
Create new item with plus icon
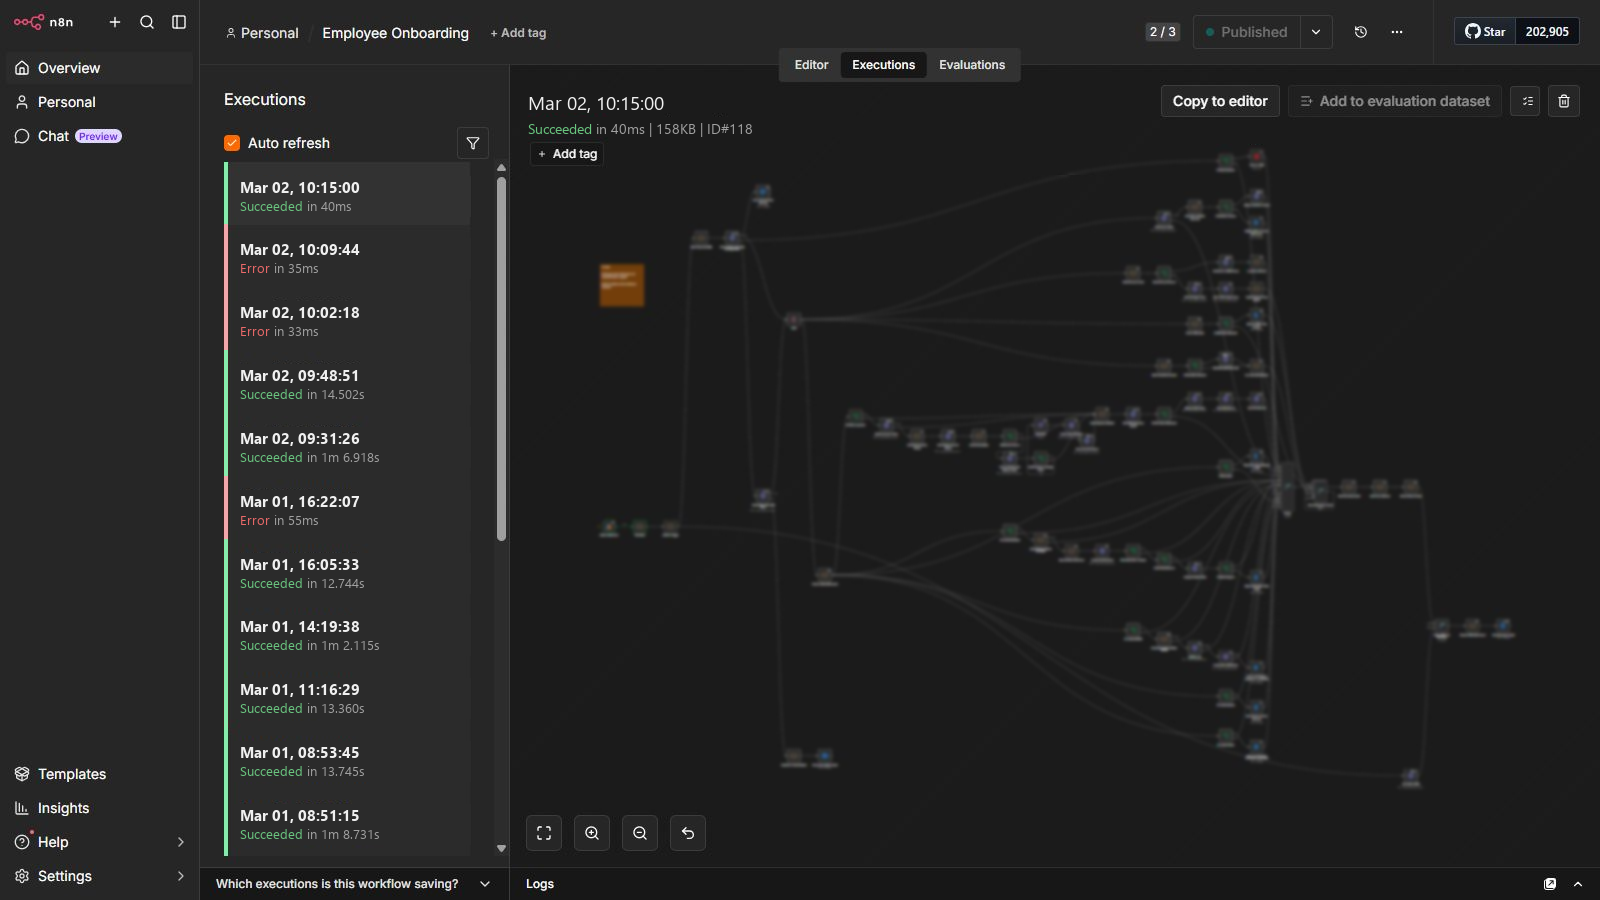115,22
